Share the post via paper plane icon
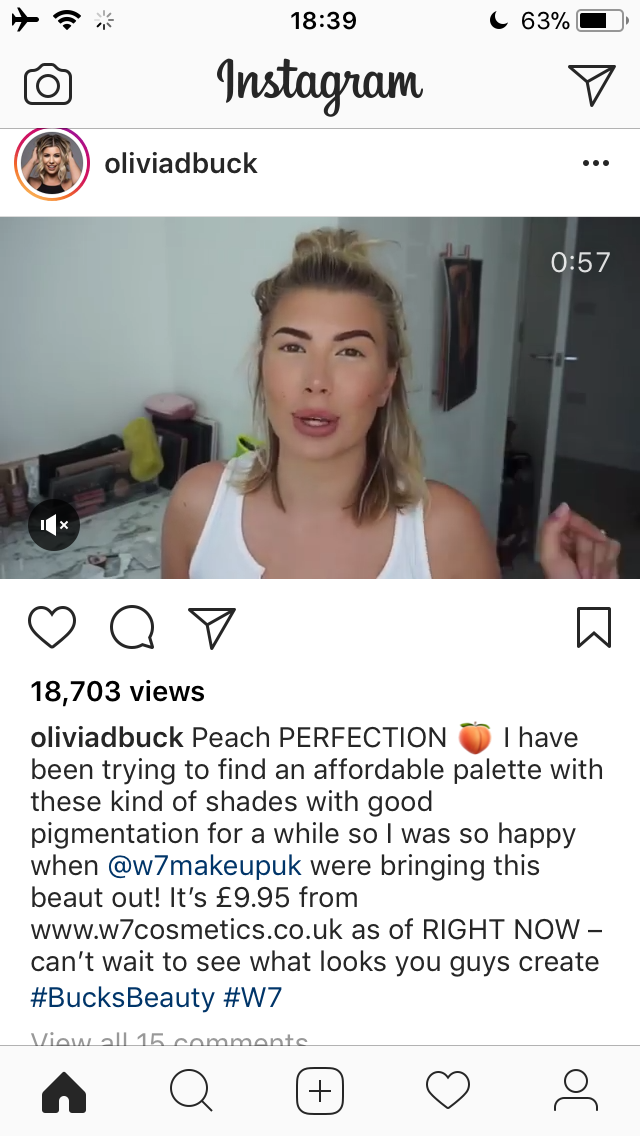This screenshot has width=640, height=1136. tap(212, 627)
